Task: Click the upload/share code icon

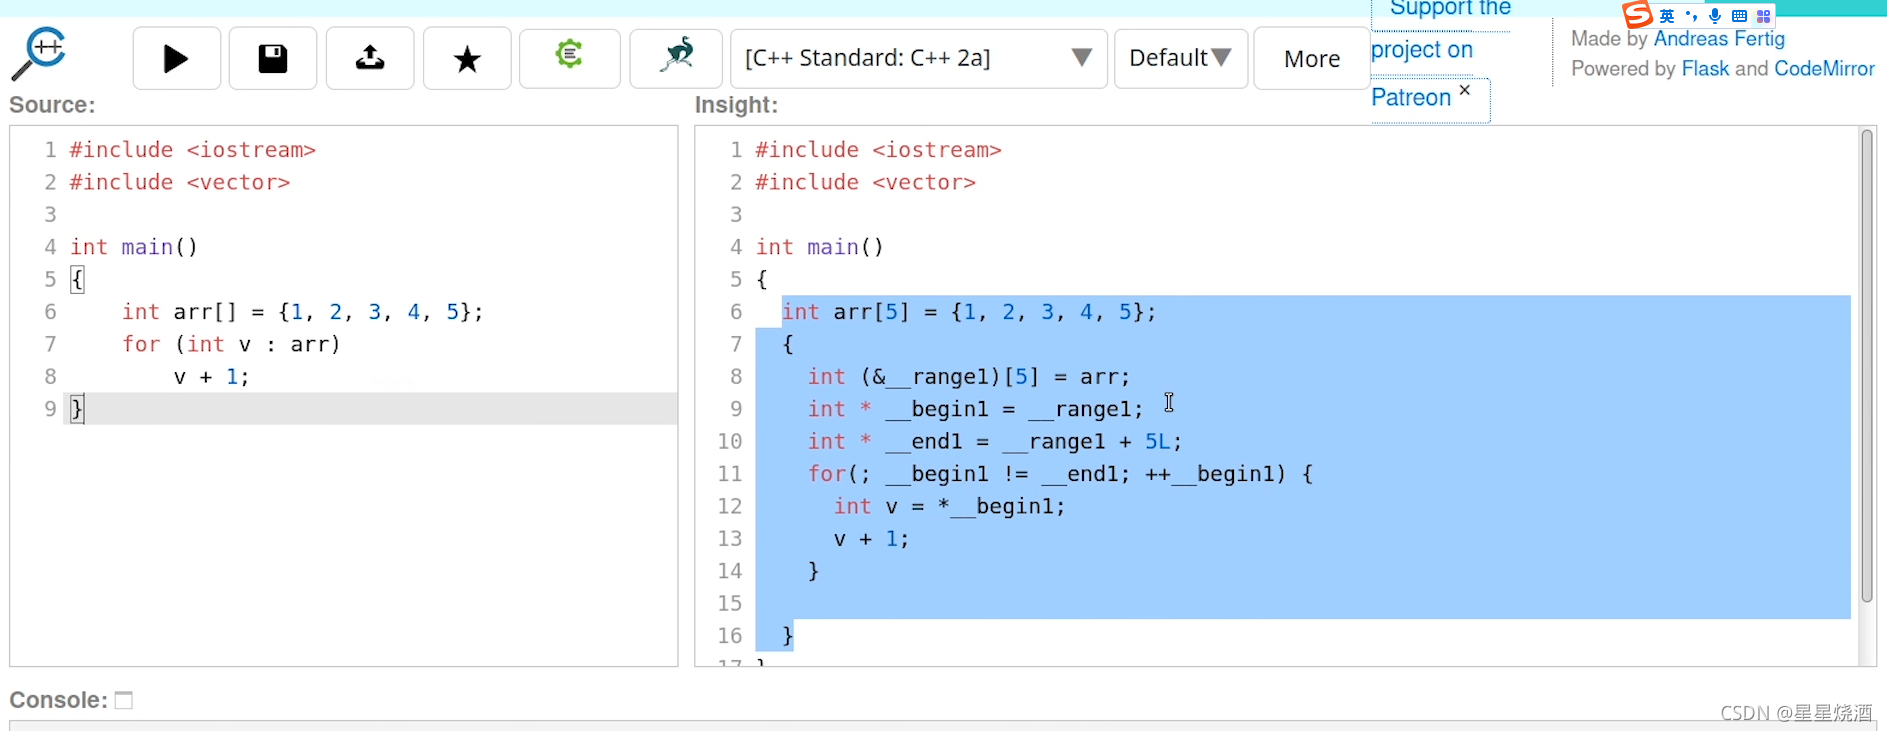Action: coord(370,59)
